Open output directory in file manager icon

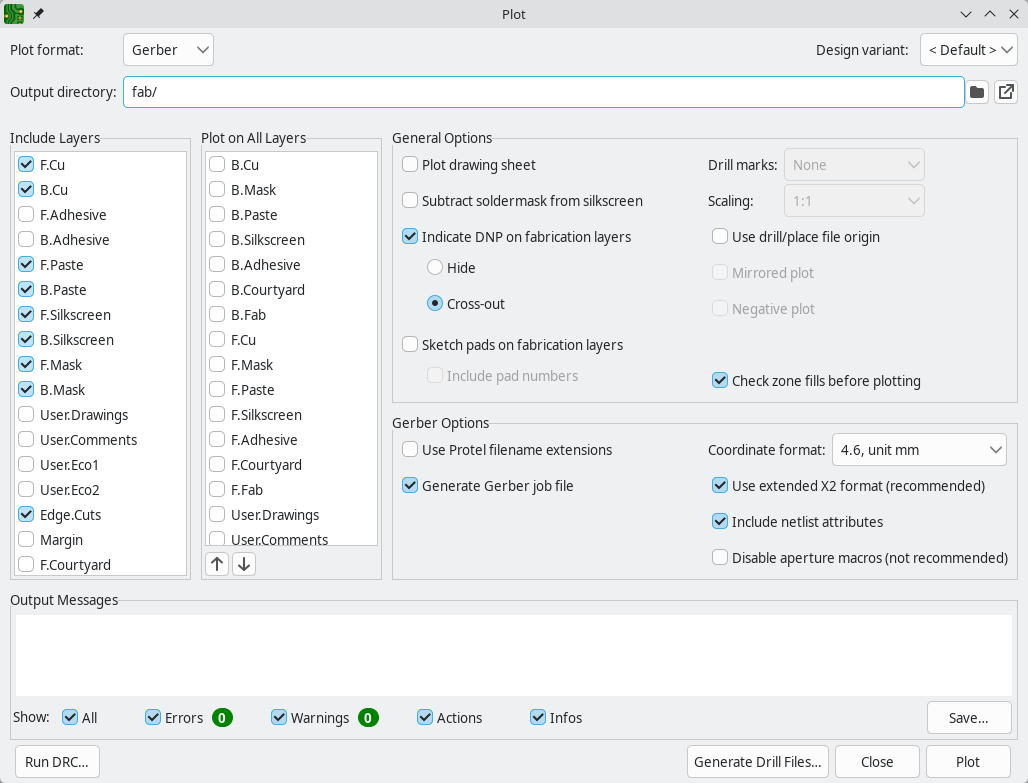[x=1006, y=93]
